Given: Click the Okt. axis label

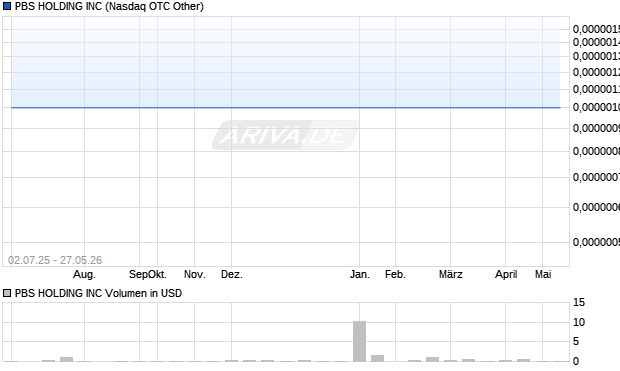Looking at the screenshot, I should coord(157,274).
